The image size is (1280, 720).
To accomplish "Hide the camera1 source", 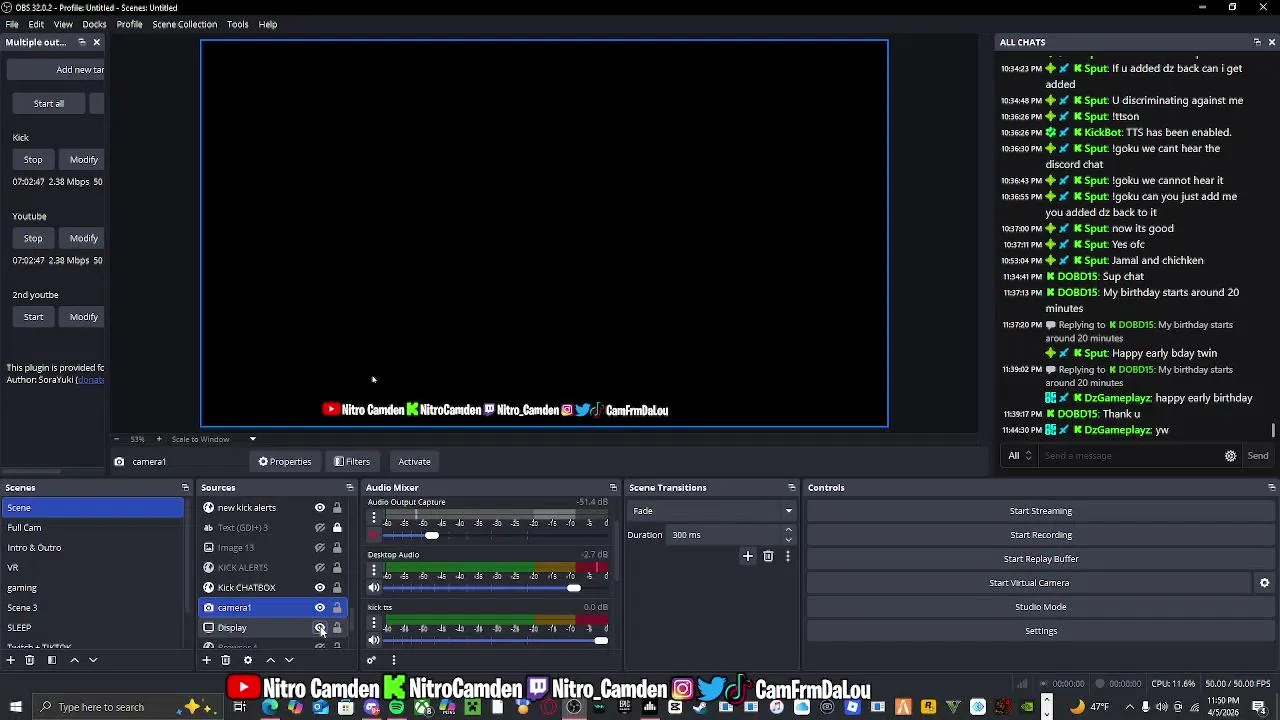I will (x=320, y=608).
